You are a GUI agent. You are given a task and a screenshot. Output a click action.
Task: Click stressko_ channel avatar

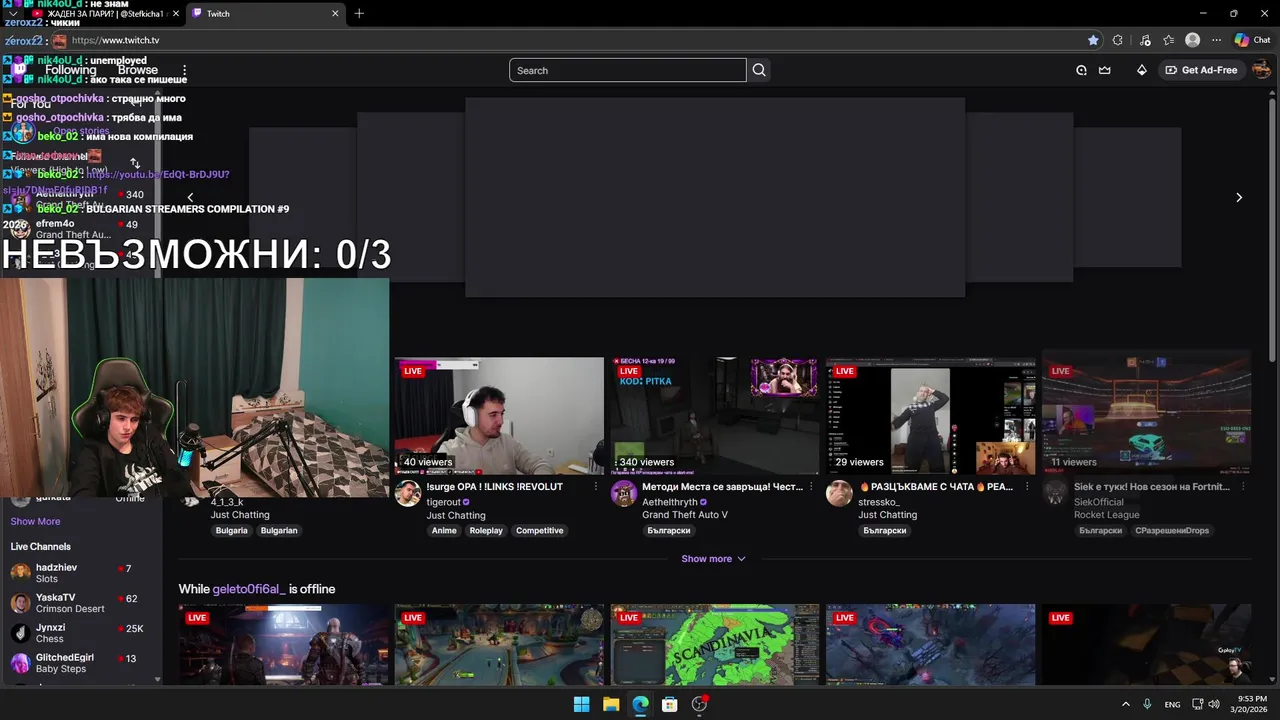click(x=839, y=493)
